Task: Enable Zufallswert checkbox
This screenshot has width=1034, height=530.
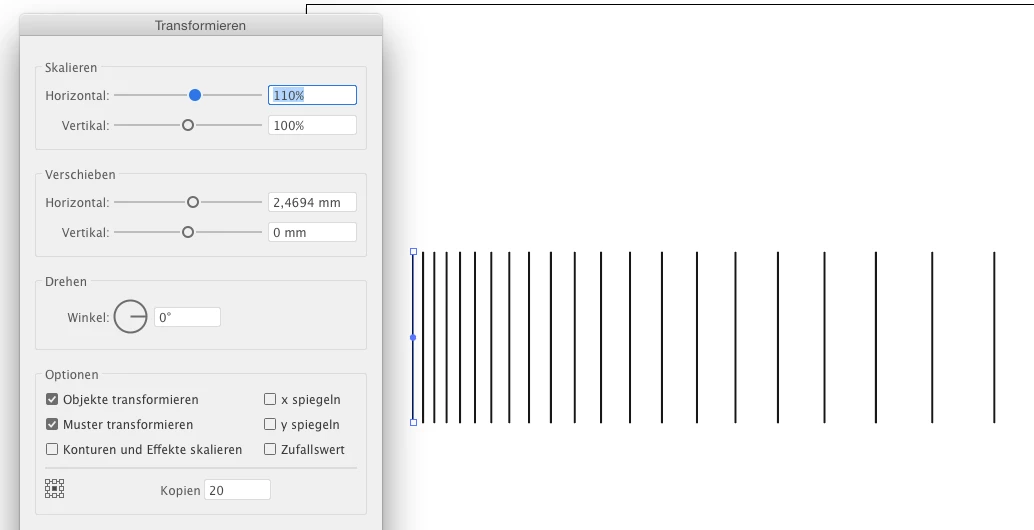Action: [x=270, y=450]
